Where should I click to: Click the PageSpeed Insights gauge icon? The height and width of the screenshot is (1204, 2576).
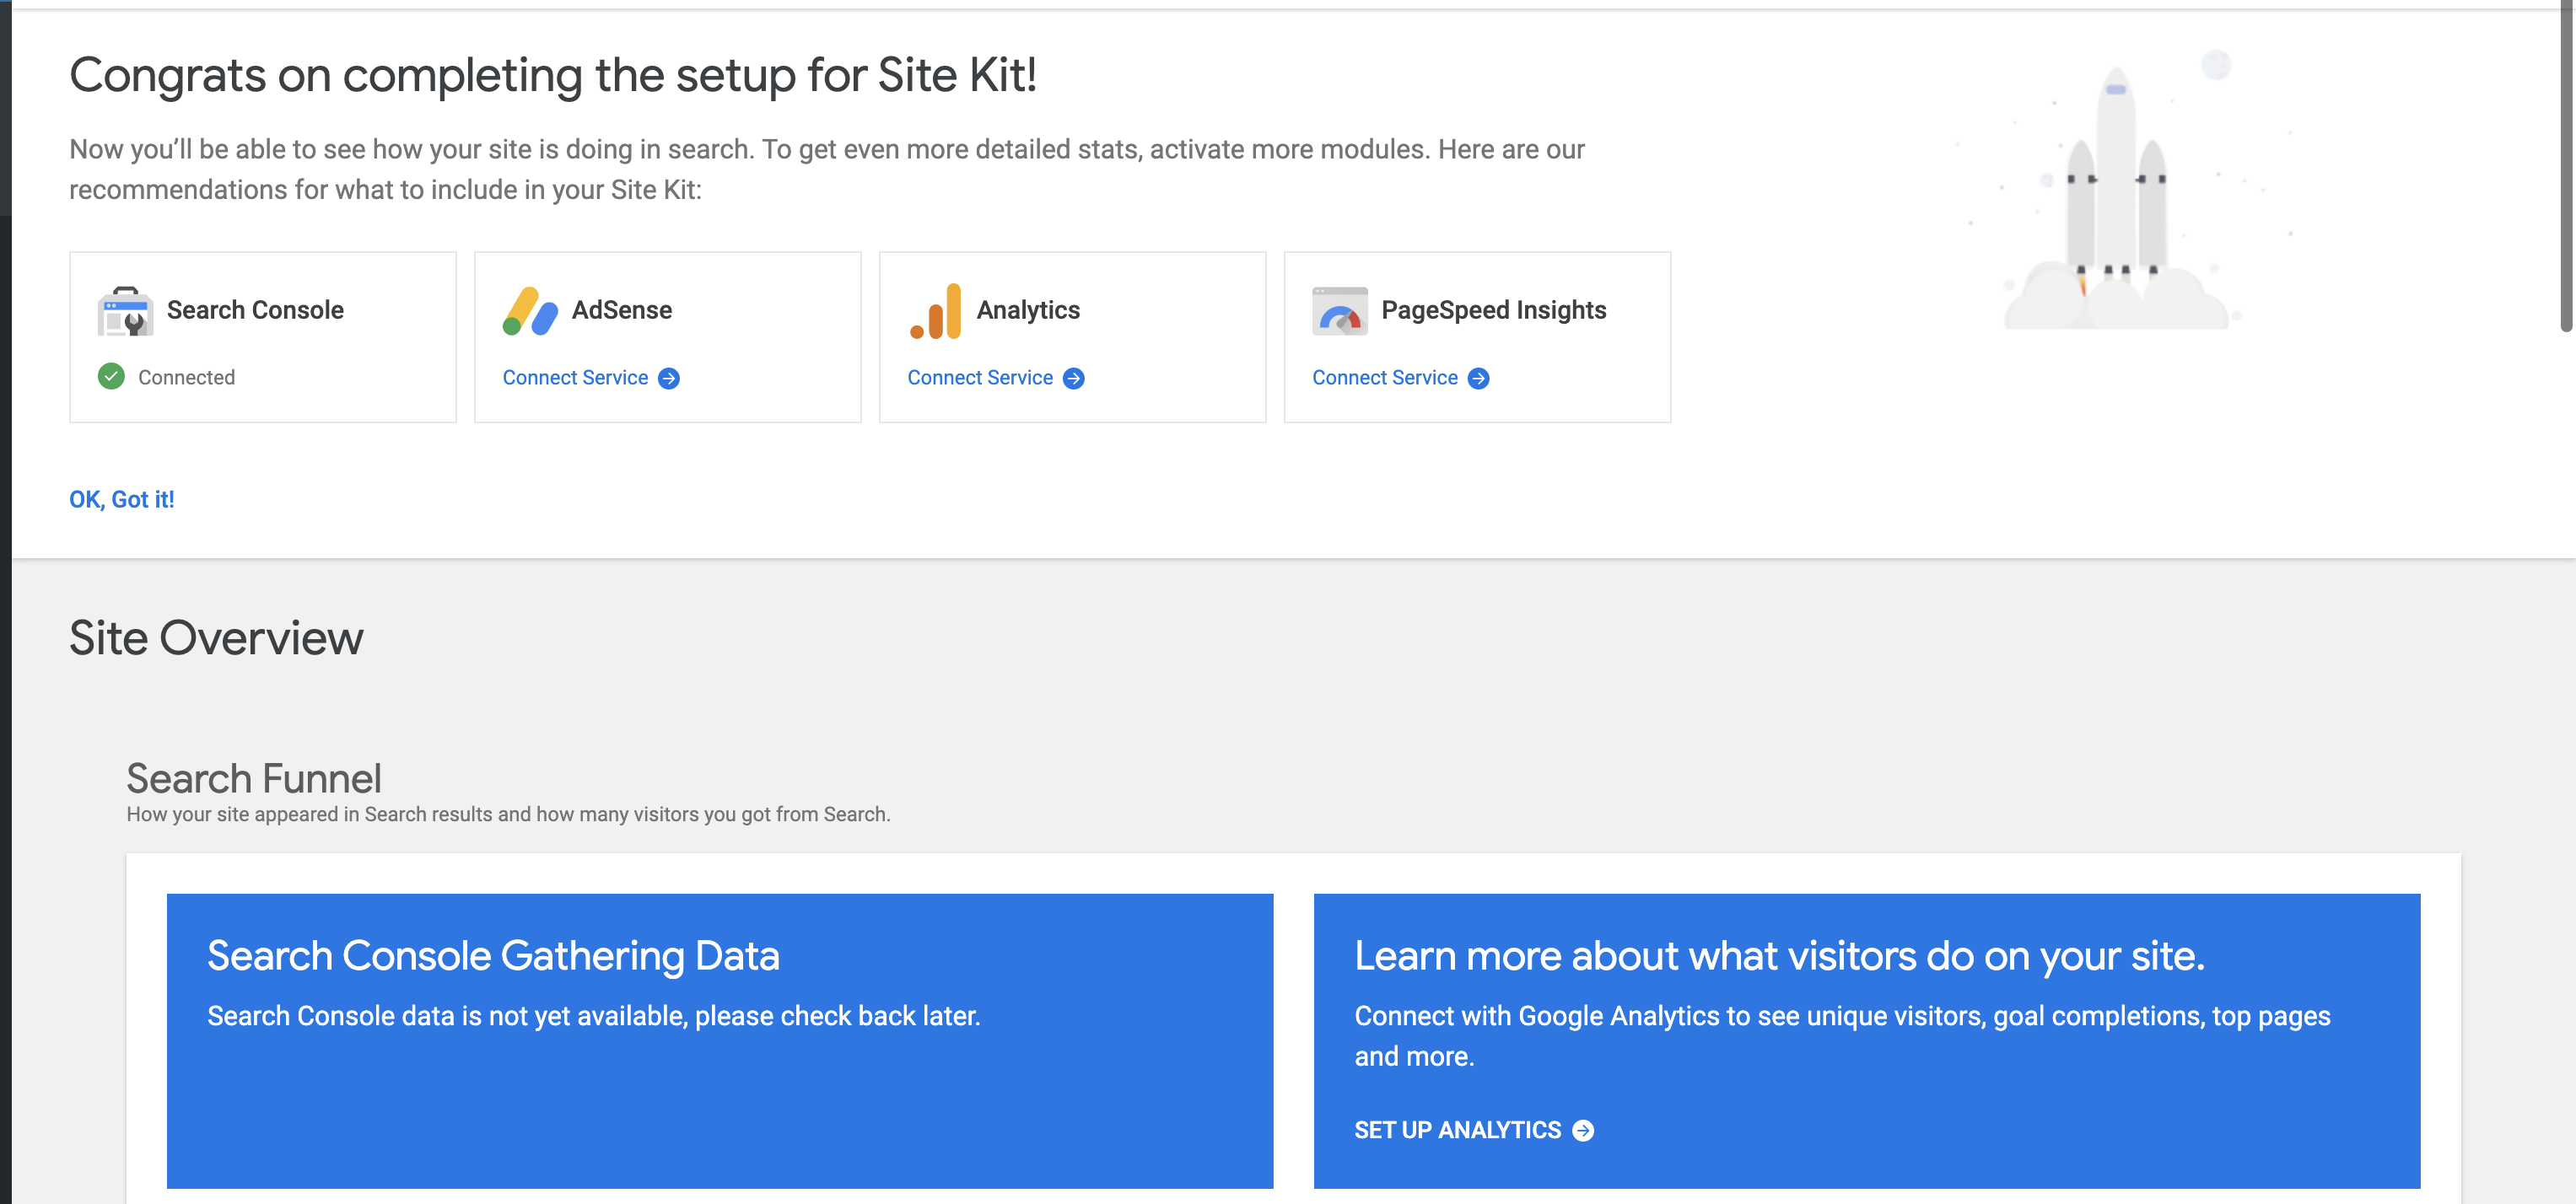click(x=1340, y=310)
